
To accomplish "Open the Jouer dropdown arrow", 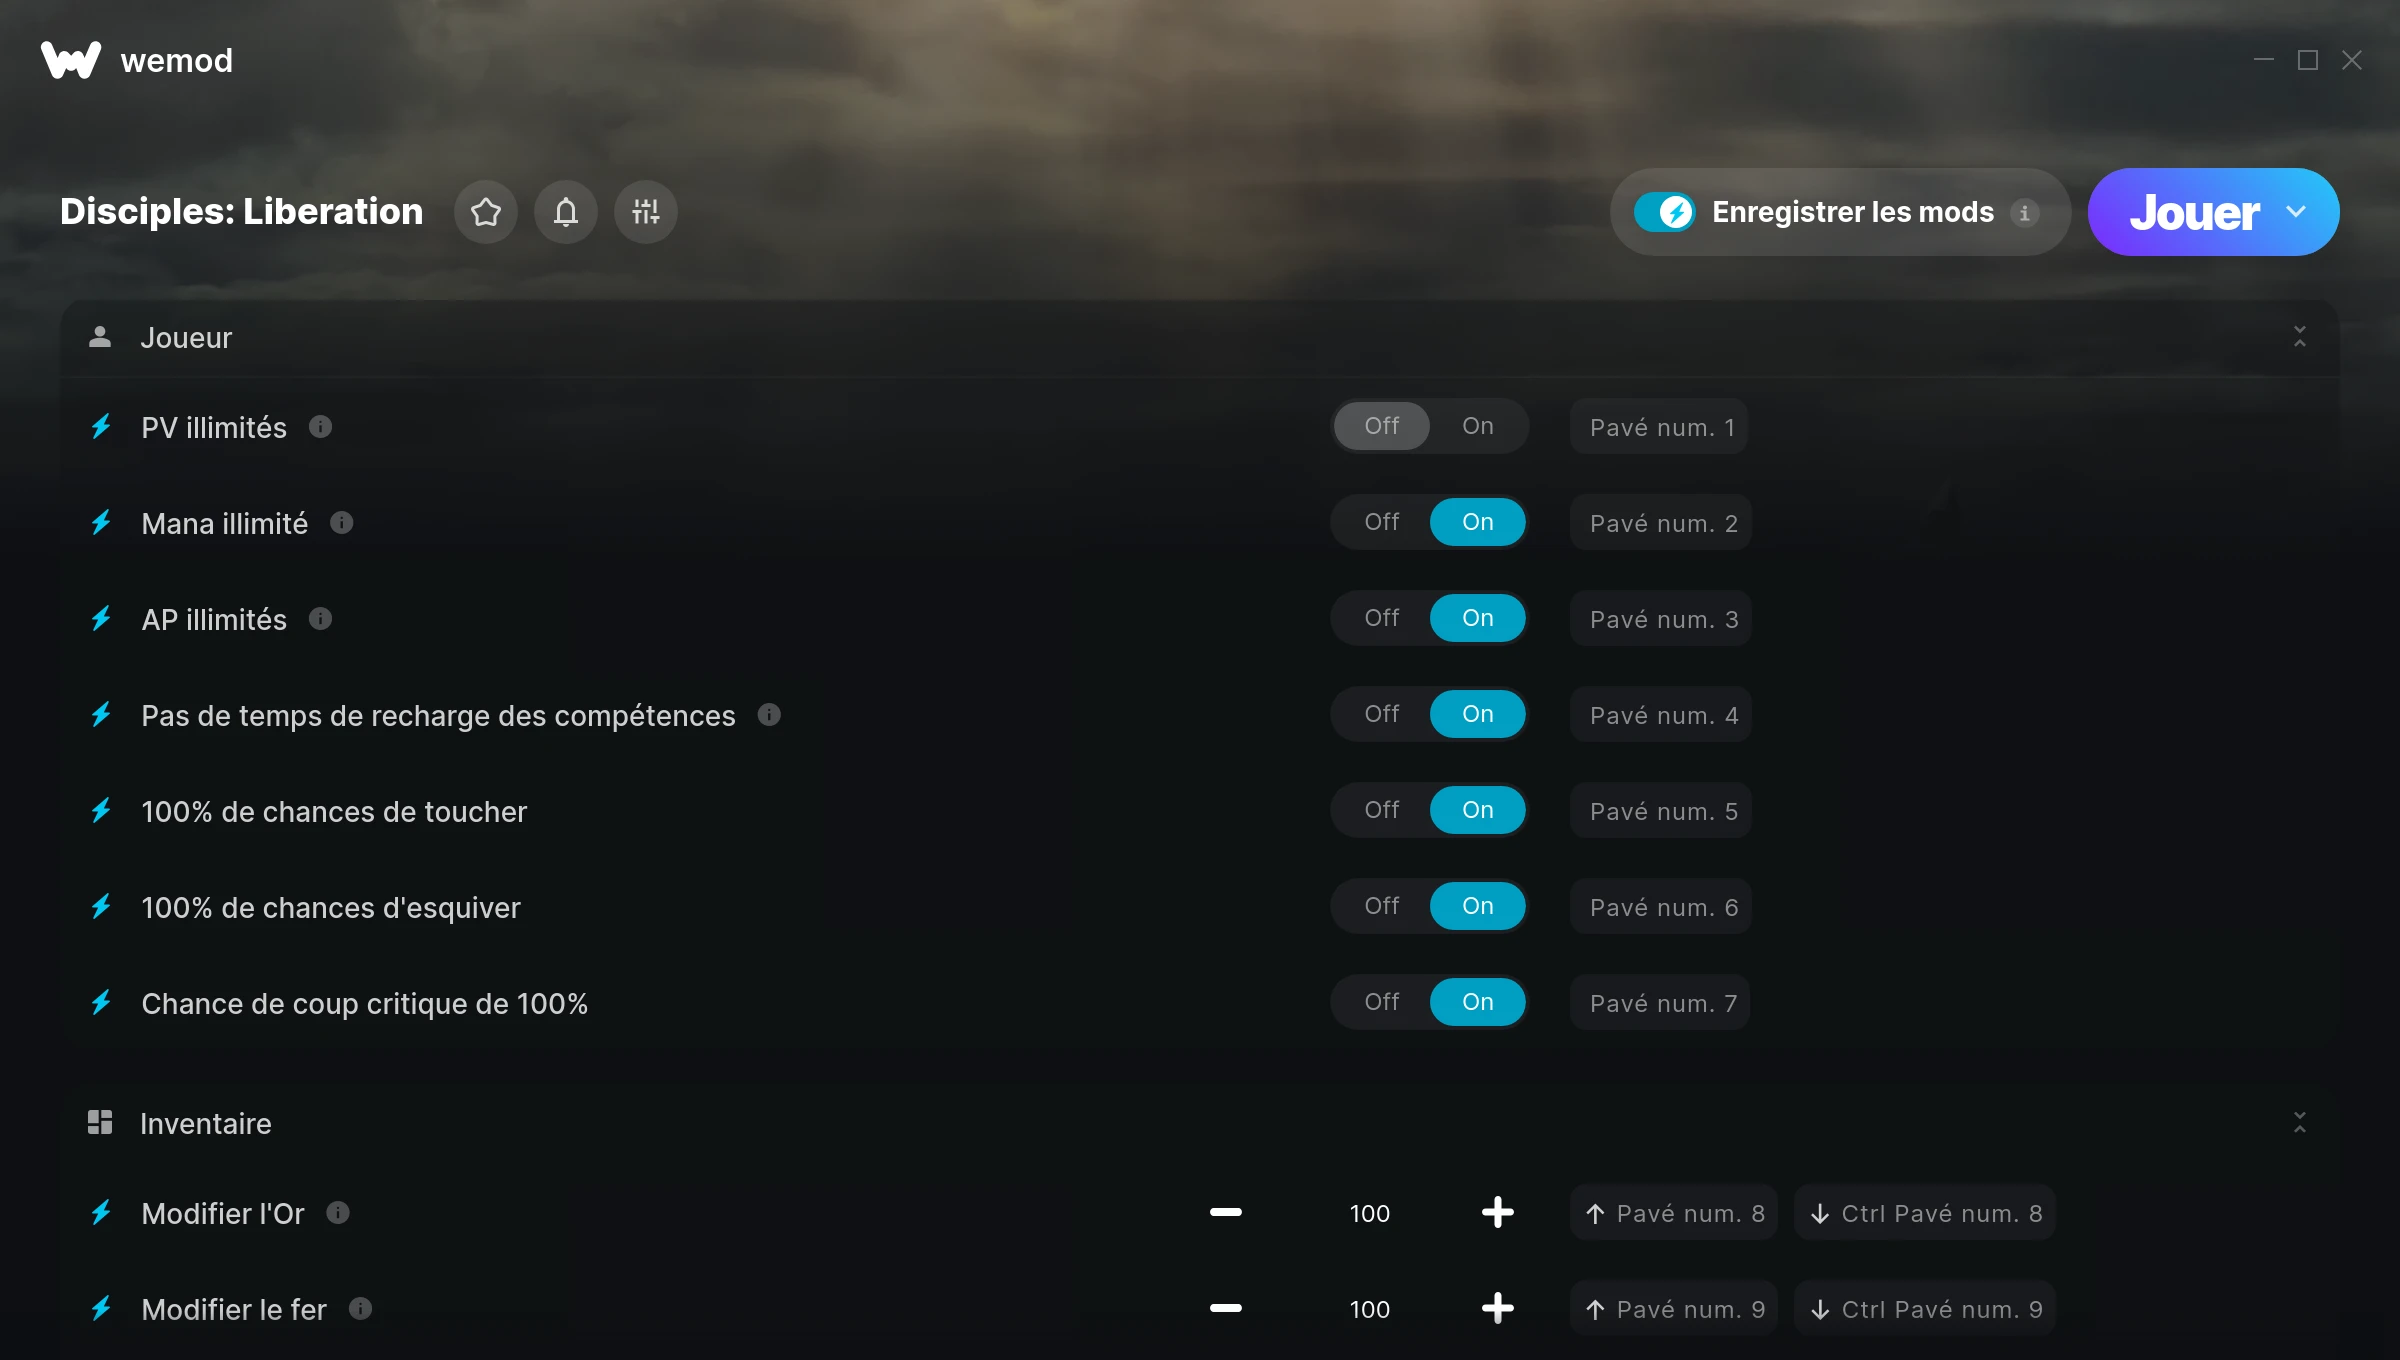I will click(2296, 212).
